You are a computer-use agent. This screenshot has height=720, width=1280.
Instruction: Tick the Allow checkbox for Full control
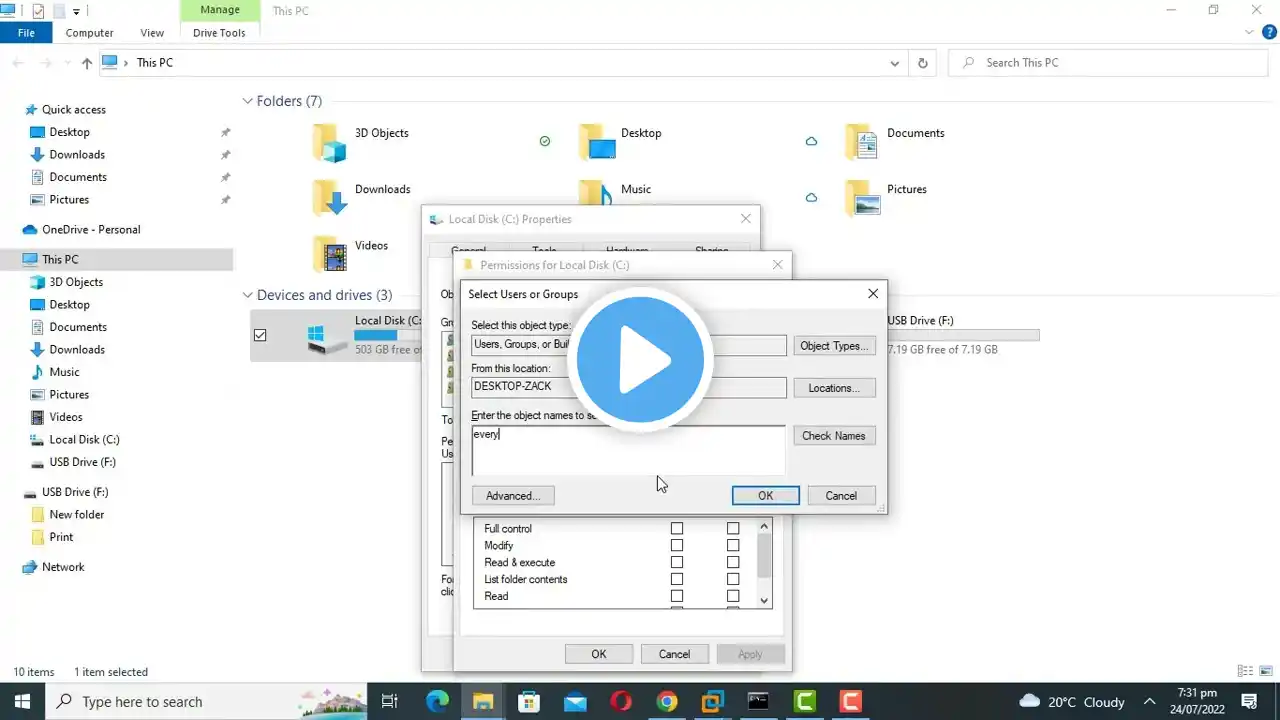click(x=677, y=529)
